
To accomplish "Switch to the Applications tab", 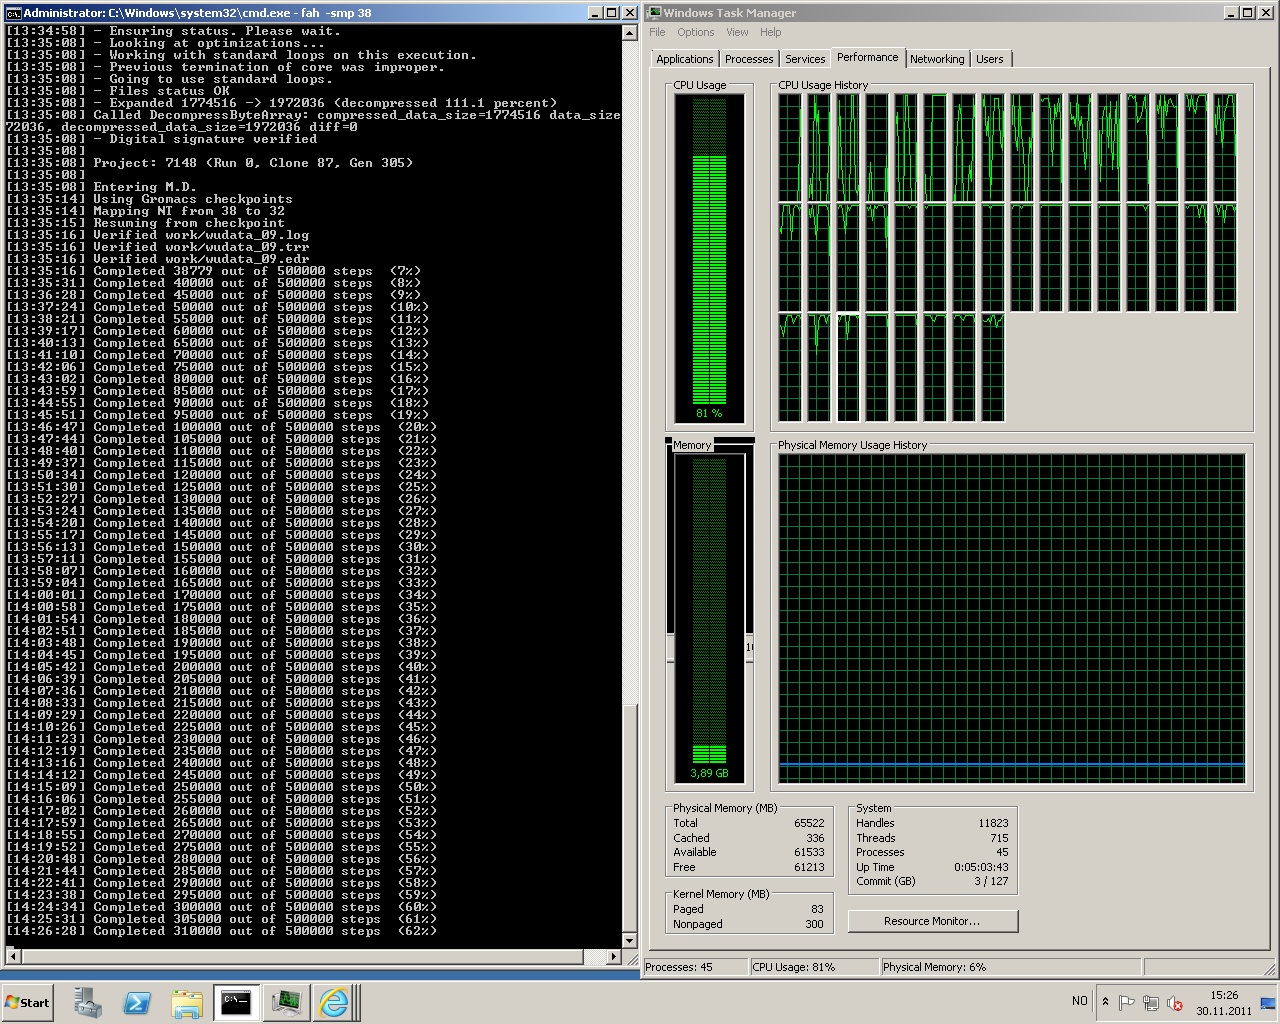I will tap(685, 59).
